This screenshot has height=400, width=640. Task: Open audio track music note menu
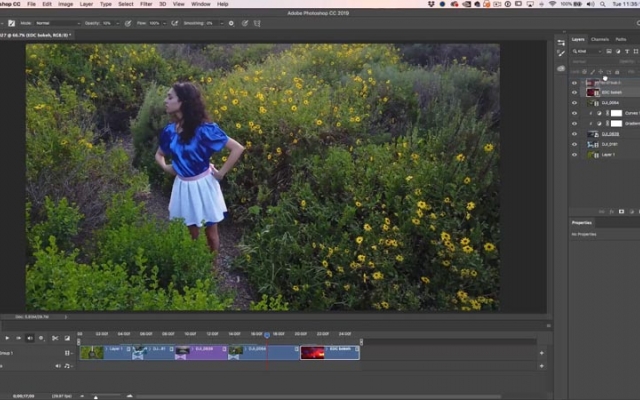(68, 366)
